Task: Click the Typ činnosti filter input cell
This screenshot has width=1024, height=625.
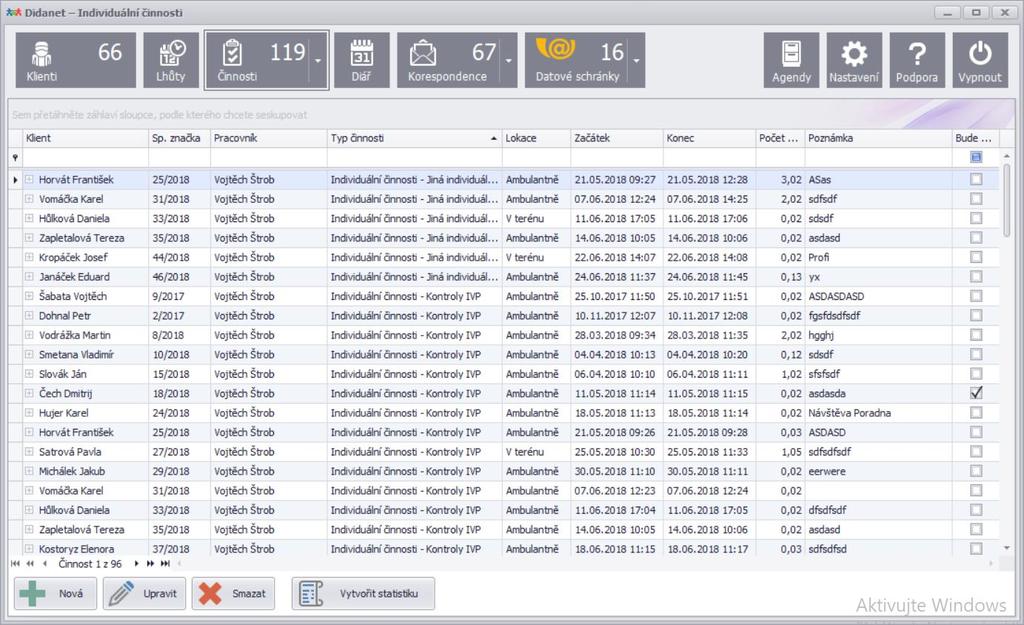Action: click(x=414, y=157)
